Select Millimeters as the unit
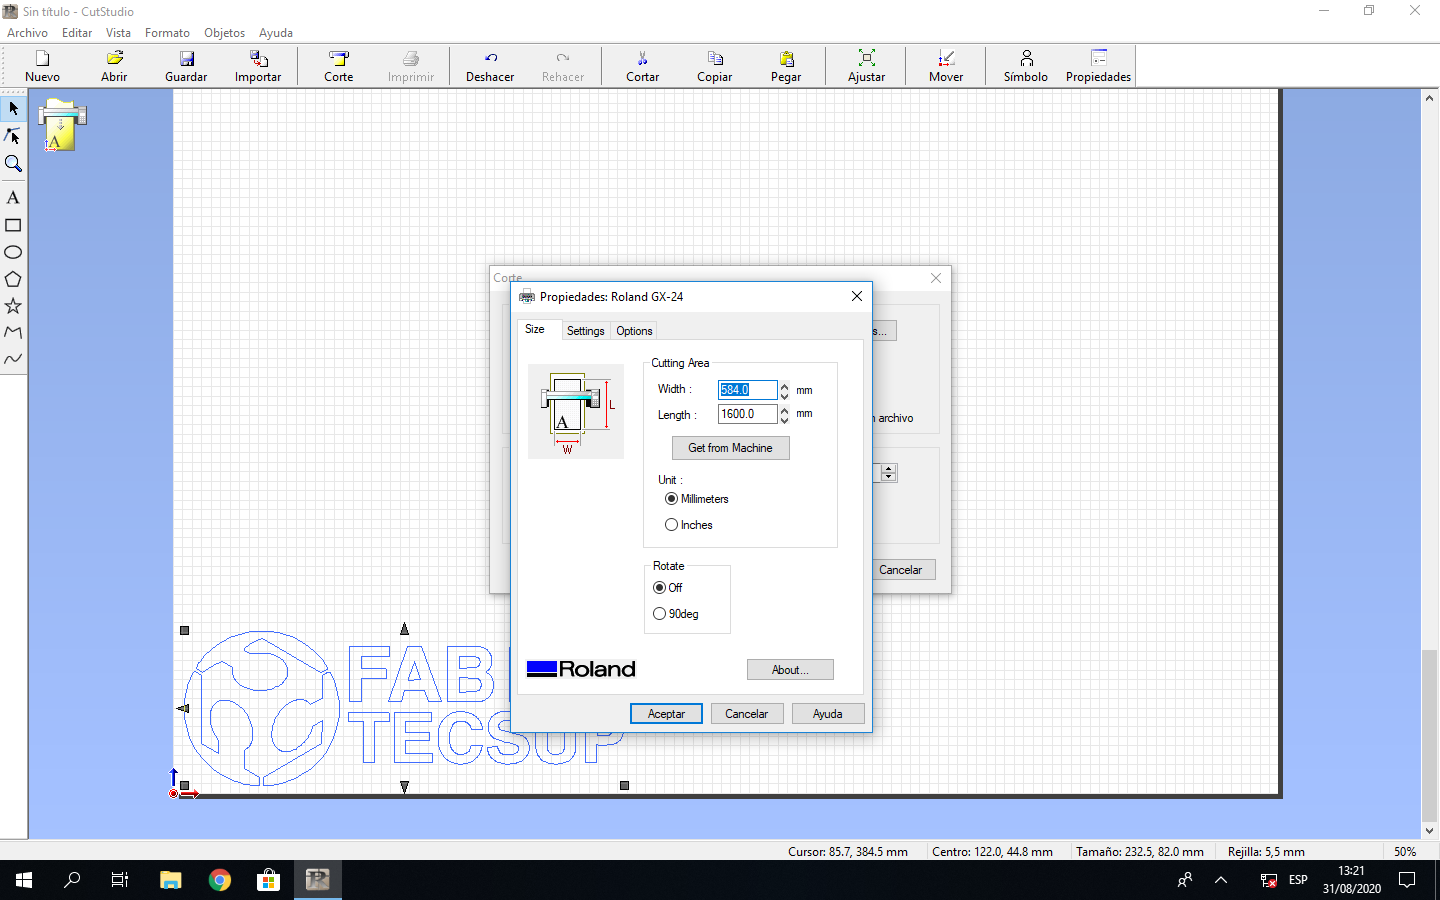The image size is (1440, 900). [671, 499]
